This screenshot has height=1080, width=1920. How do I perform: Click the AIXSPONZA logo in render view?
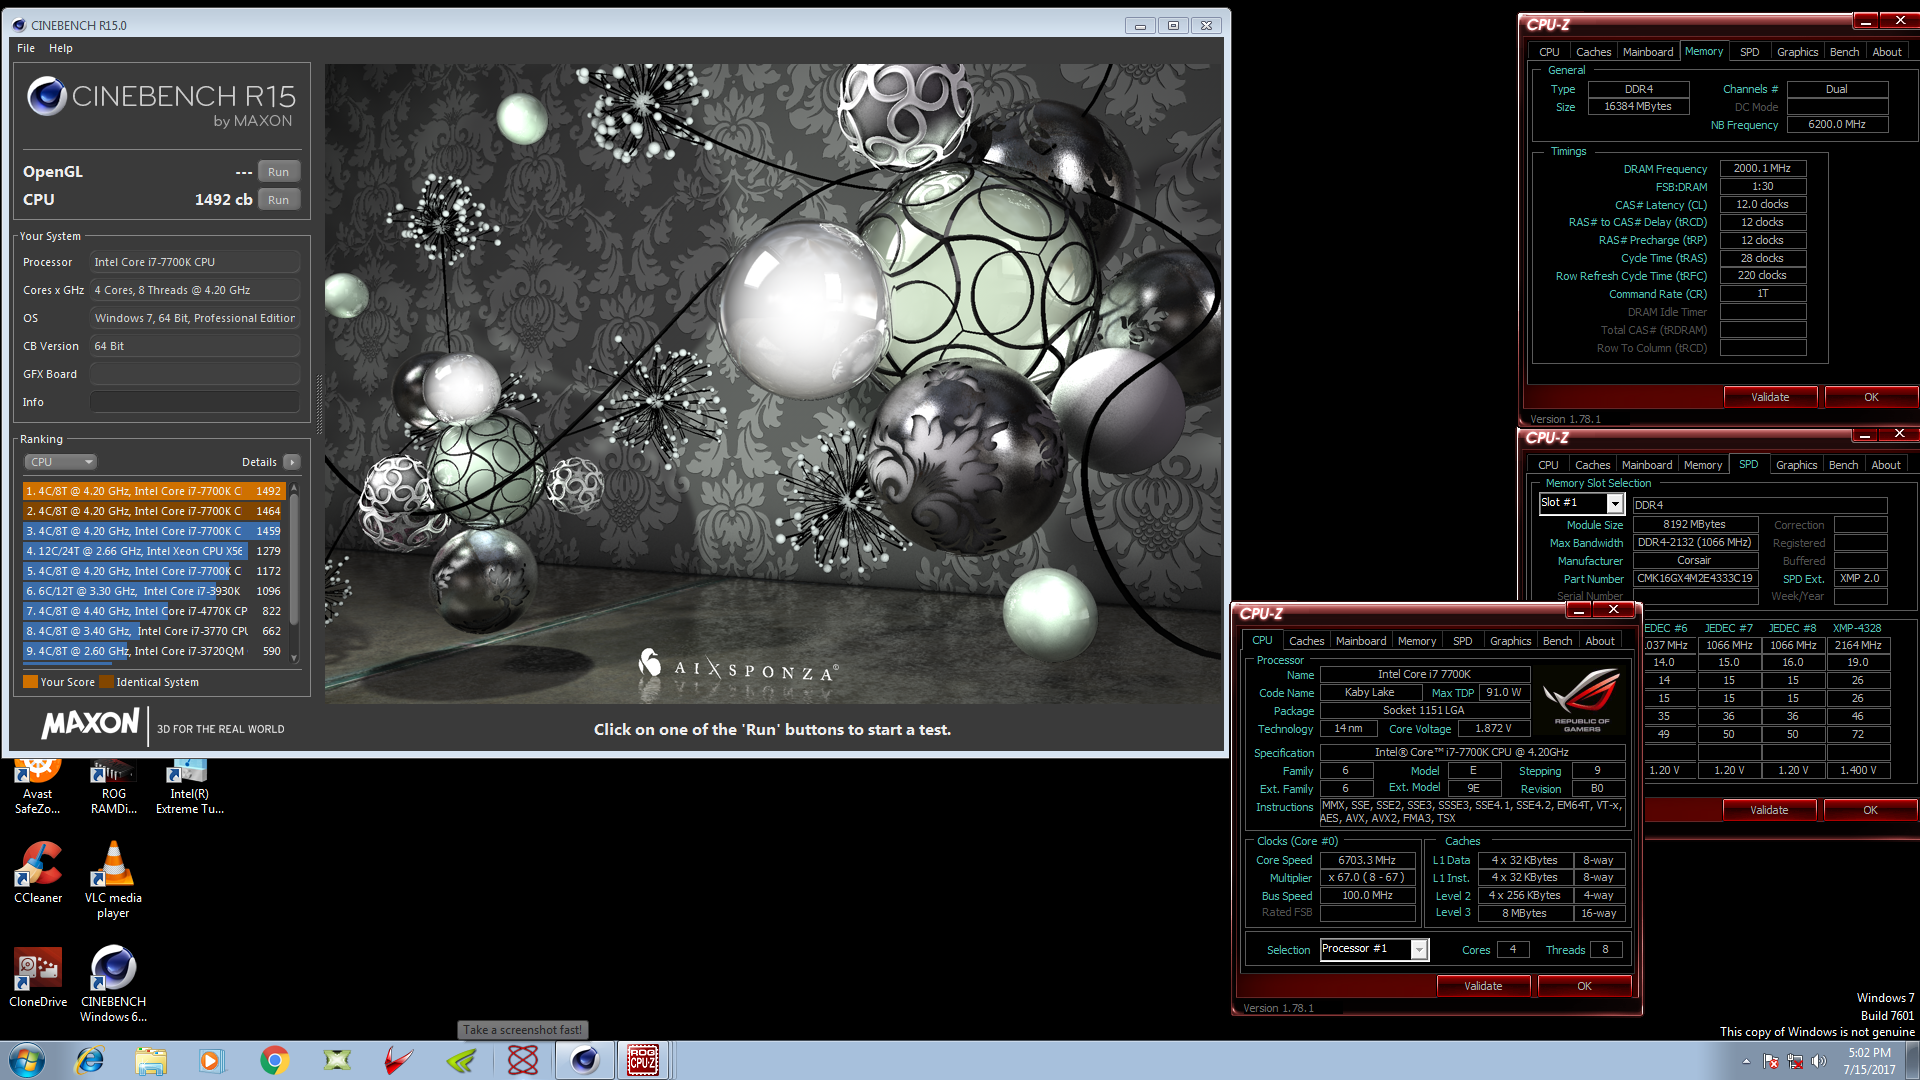[x=738, y=666]
